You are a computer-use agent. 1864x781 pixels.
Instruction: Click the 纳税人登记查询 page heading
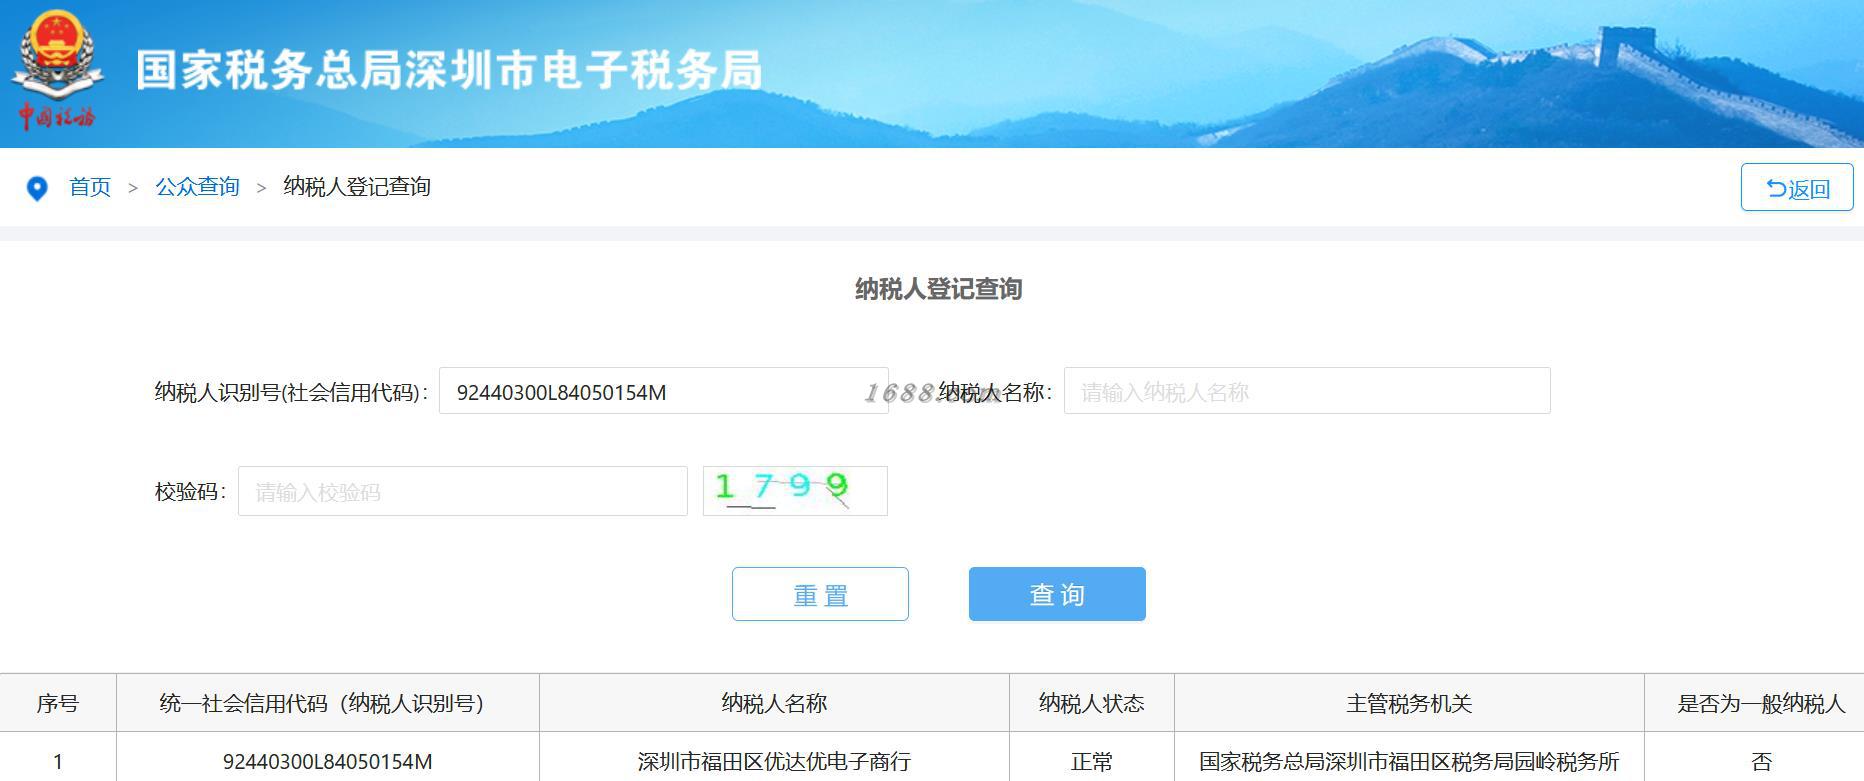(x=938, y=289)
